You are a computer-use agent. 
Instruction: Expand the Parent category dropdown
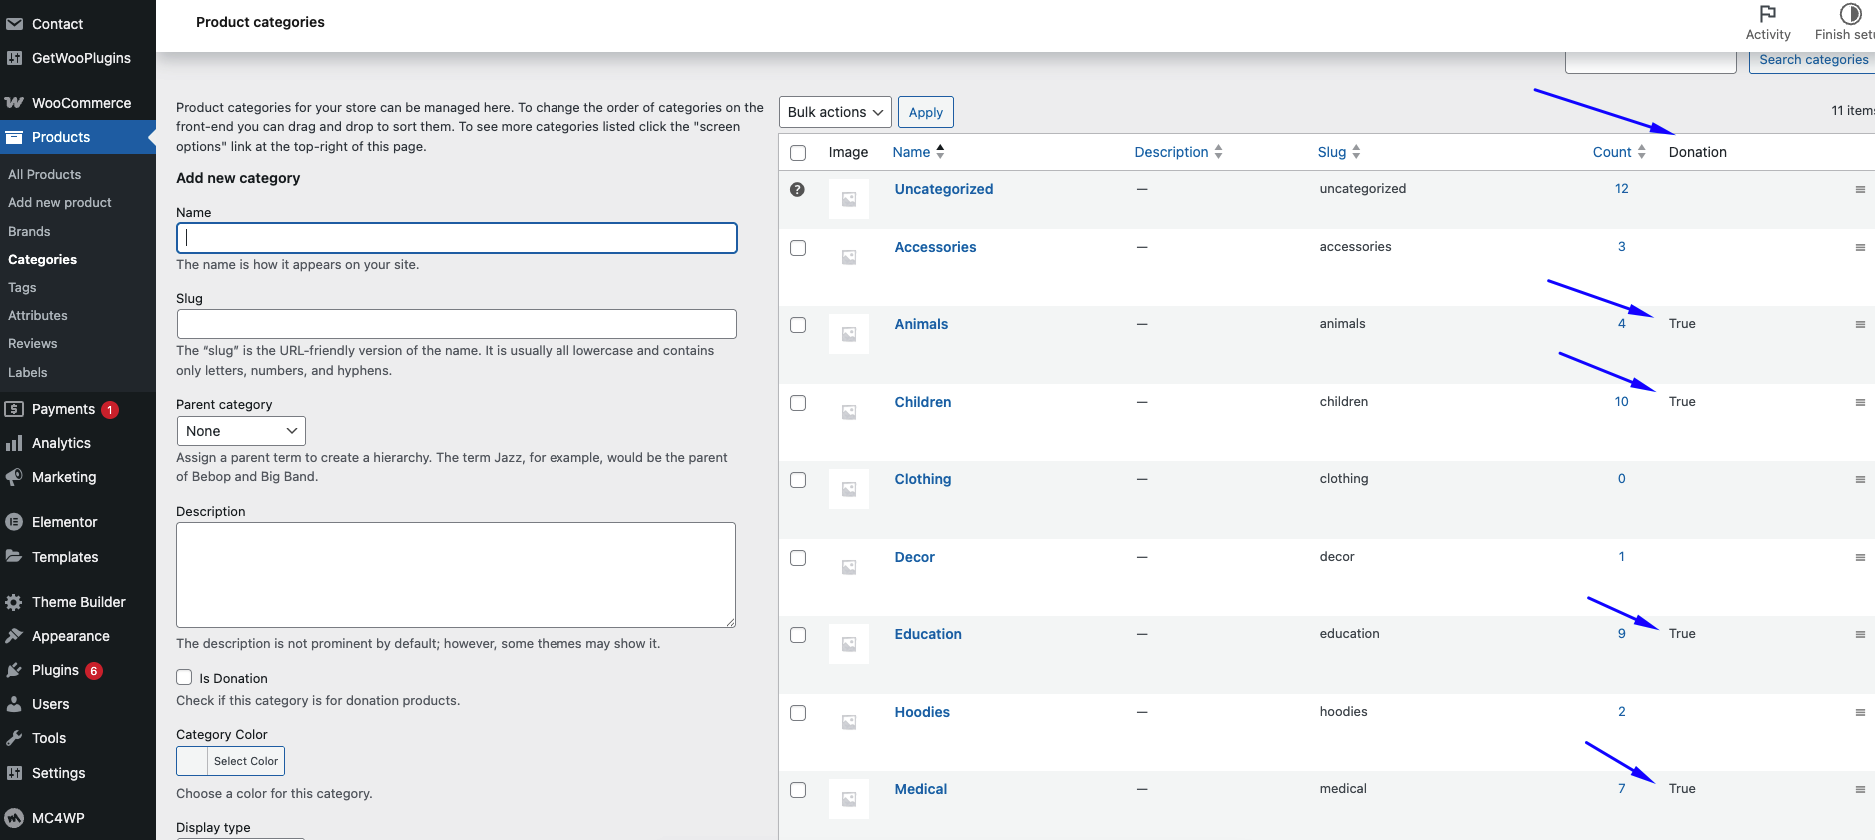pos(241,431)
